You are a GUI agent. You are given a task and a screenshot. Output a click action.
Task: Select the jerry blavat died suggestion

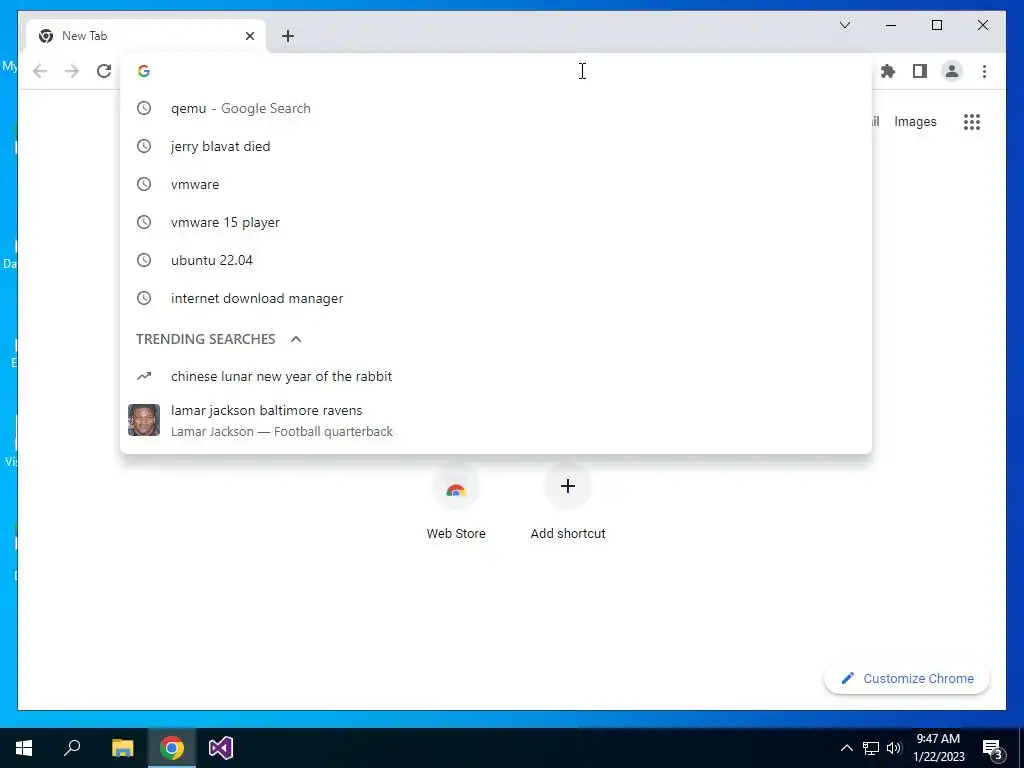click(496, 146)
